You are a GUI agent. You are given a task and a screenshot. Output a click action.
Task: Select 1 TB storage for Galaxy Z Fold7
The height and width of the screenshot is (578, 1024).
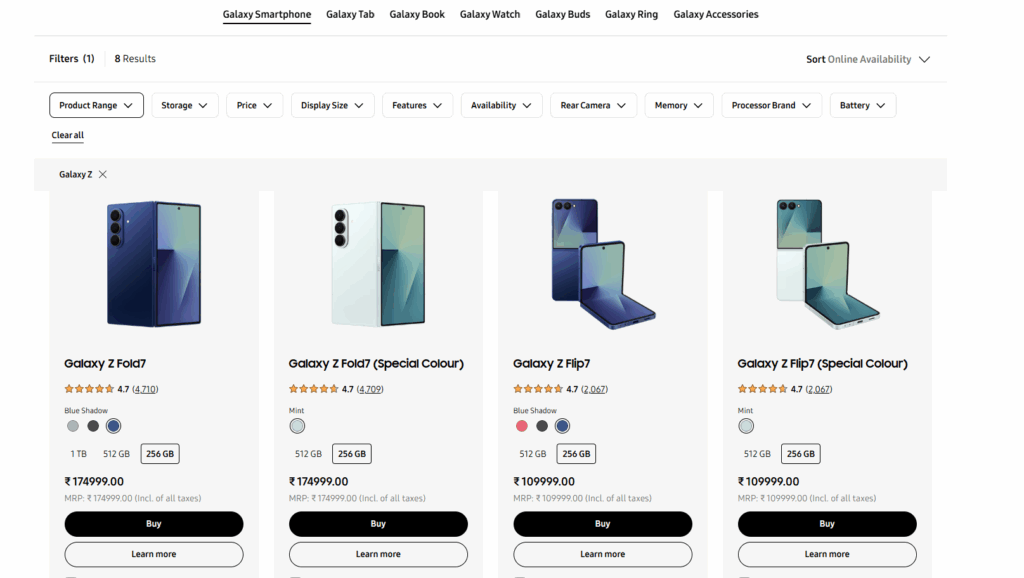tap(79, 454)
